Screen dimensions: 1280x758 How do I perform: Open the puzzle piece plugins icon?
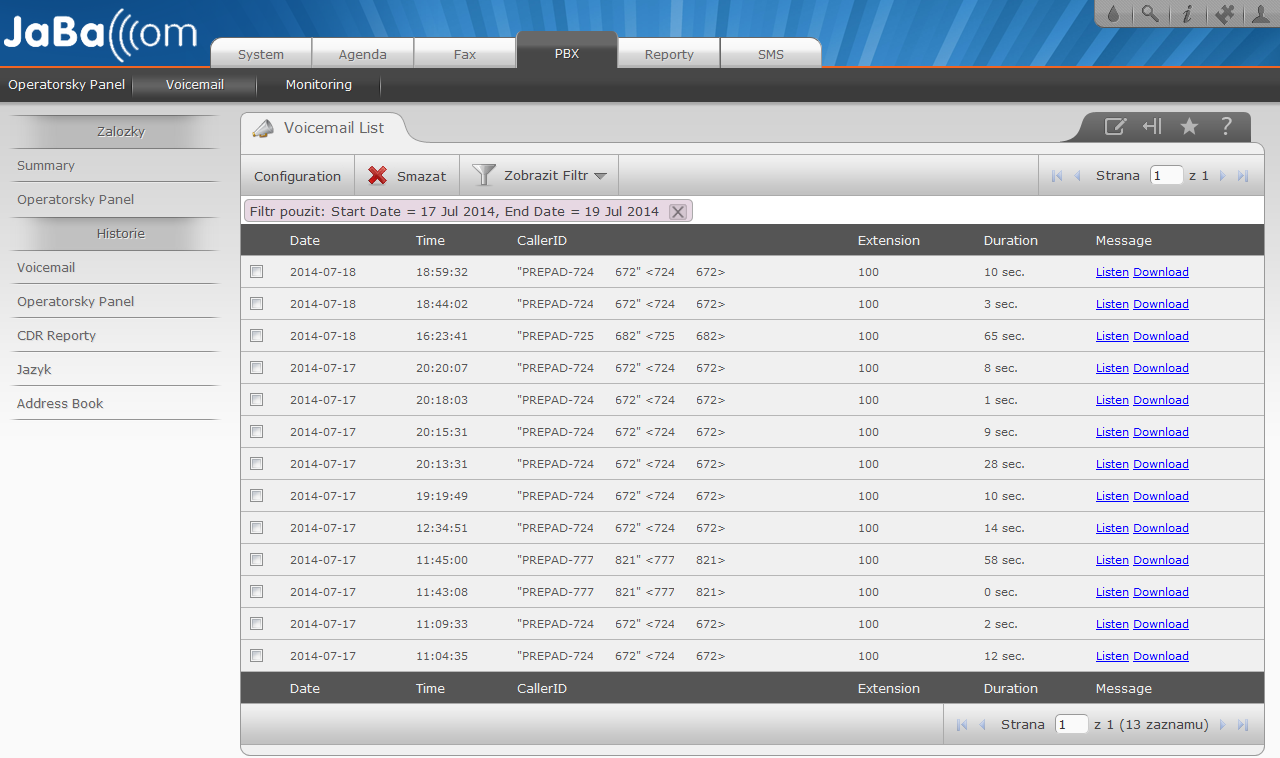click(x=1224, y=14)
